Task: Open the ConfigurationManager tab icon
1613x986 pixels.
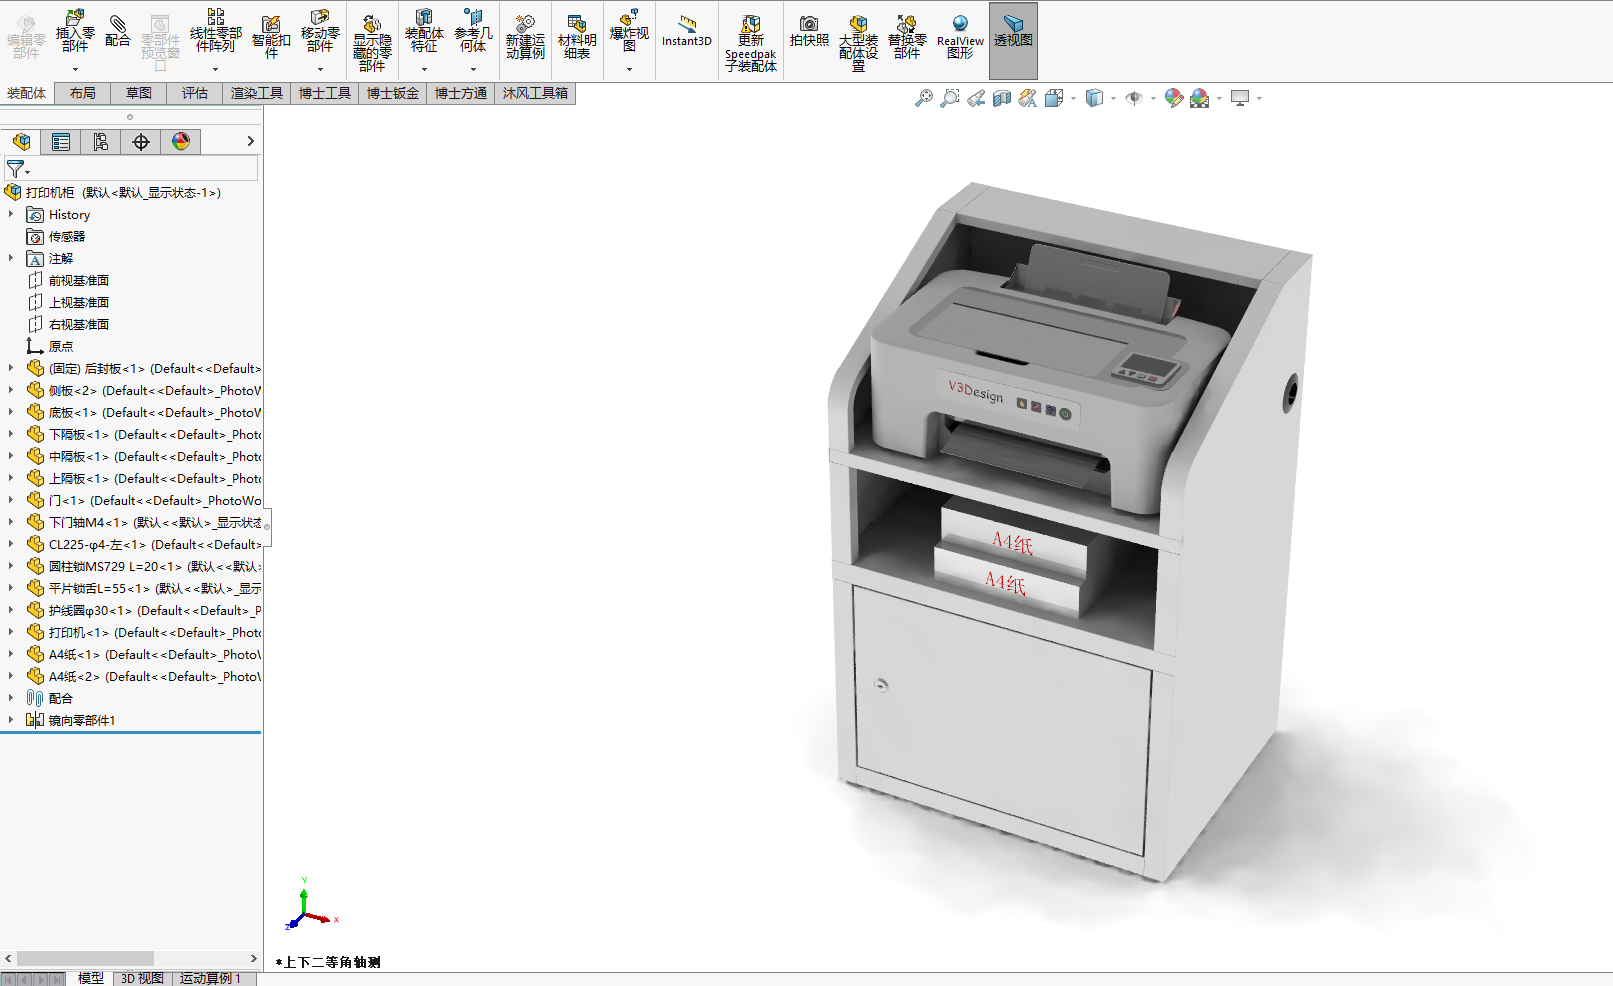Action: 101,142
